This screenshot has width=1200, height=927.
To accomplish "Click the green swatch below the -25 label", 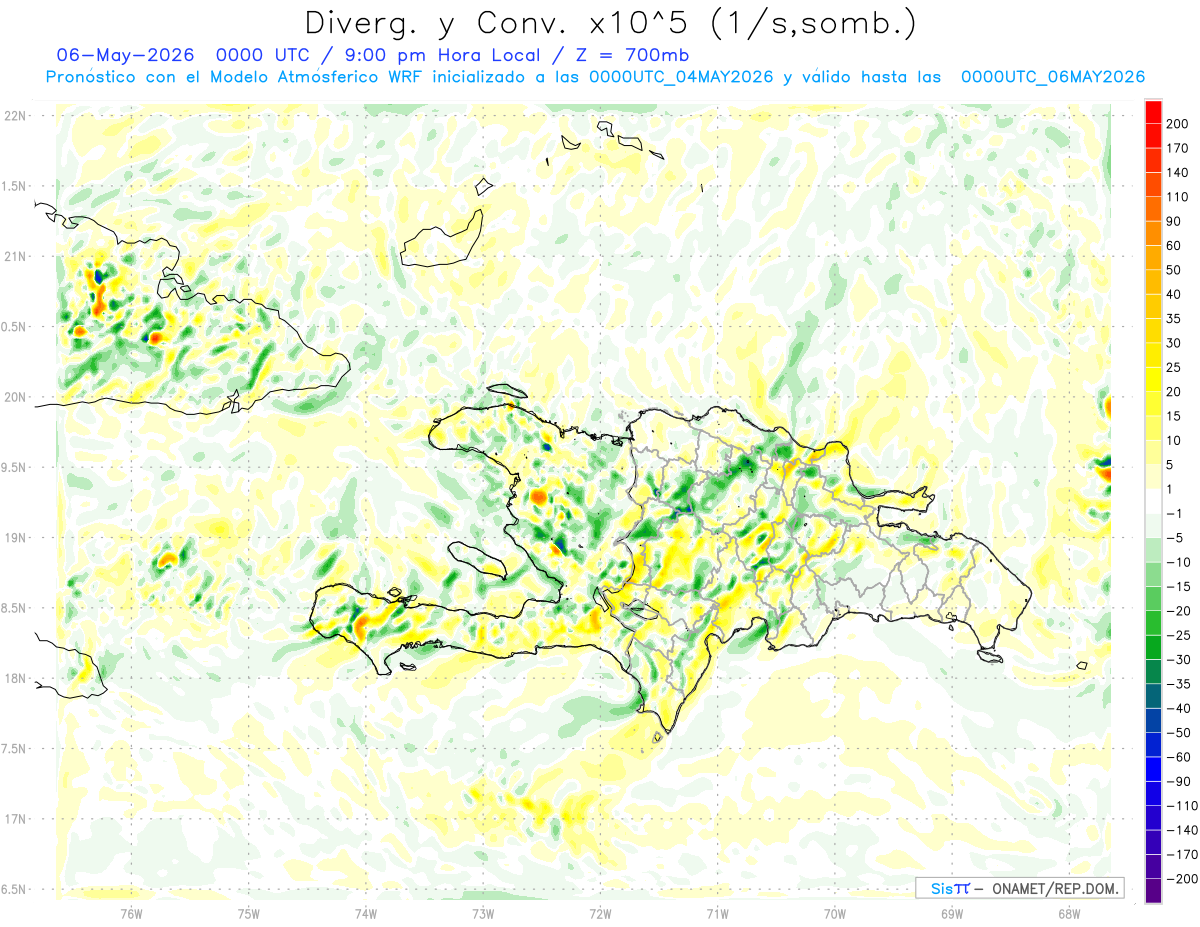I will [1153, 647].
